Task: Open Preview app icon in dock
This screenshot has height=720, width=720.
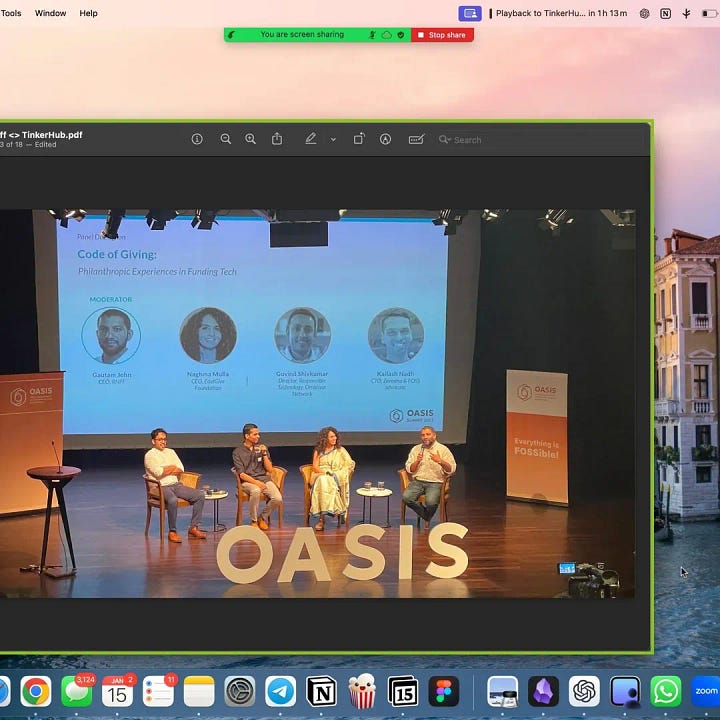Action: point(503,691)
